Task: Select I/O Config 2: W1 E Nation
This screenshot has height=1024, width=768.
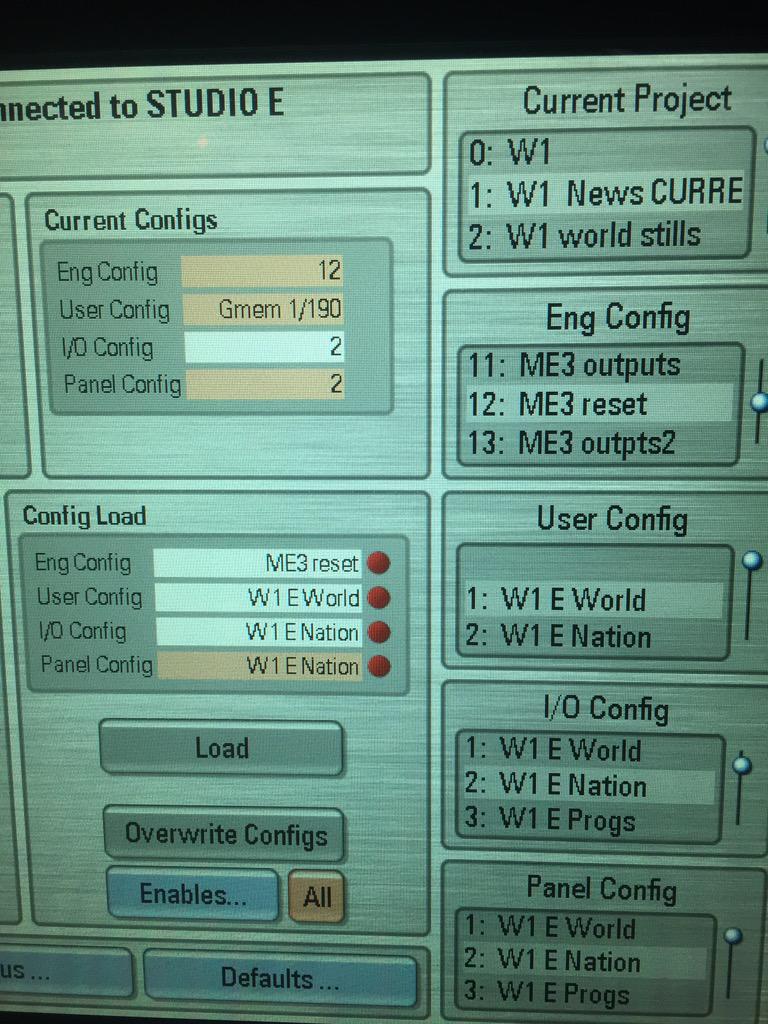Action: click(589, 786)
